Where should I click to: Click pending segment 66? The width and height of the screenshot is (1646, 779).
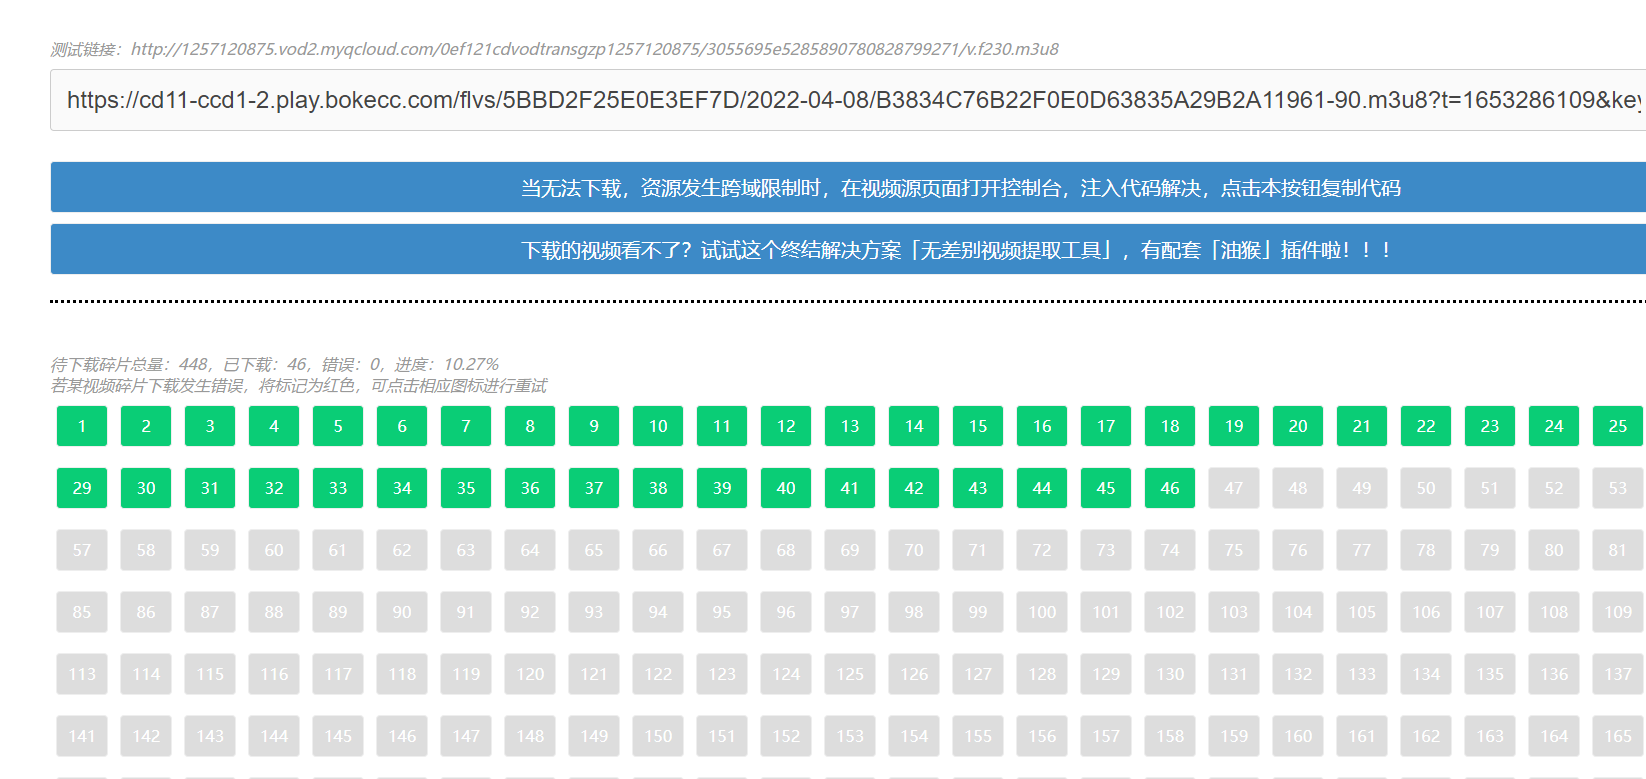tap(658, 550)
